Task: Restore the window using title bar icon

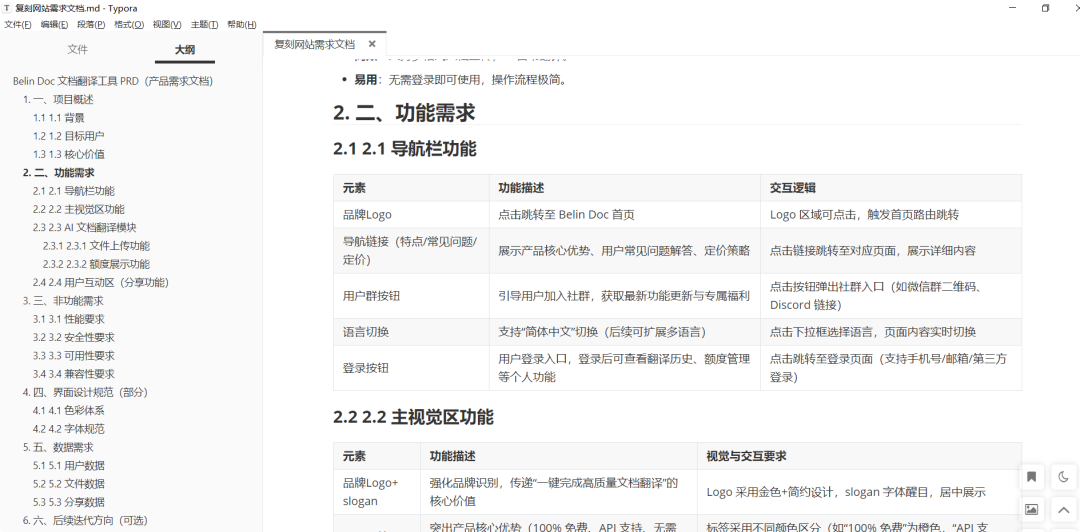Action: pyautogui.click(x=1045, y=8)
